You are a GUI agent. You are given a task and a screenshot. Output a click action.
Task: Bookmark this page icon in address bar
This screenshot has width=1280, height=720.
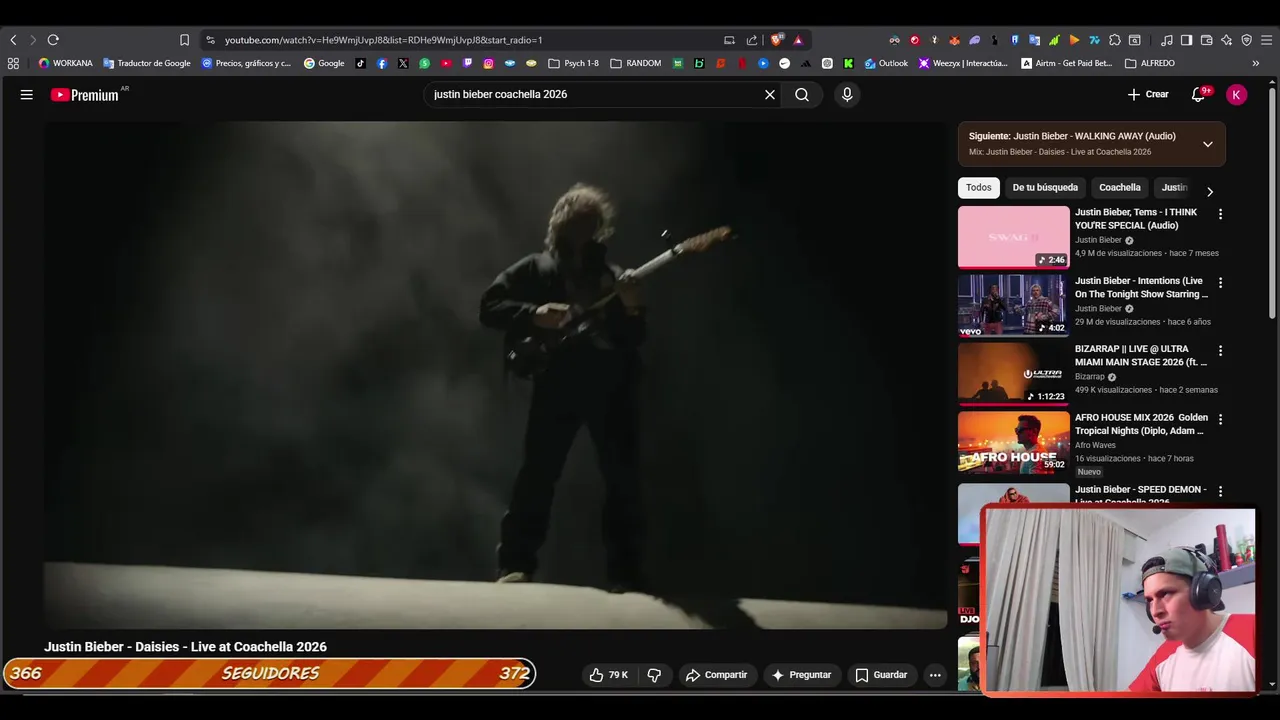[x=184, y=40]
